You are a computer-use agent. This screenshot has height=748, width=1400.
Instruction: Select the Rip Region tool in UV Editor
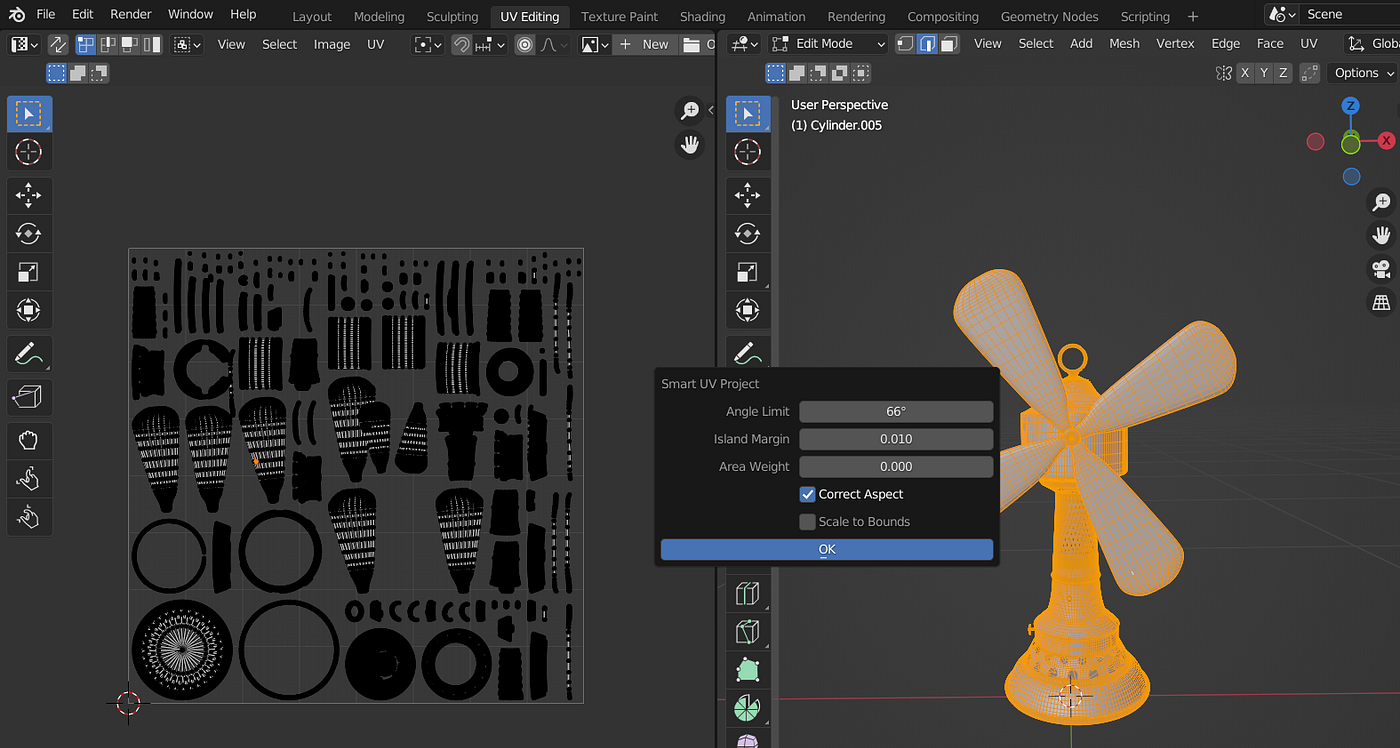coord(29,397)
